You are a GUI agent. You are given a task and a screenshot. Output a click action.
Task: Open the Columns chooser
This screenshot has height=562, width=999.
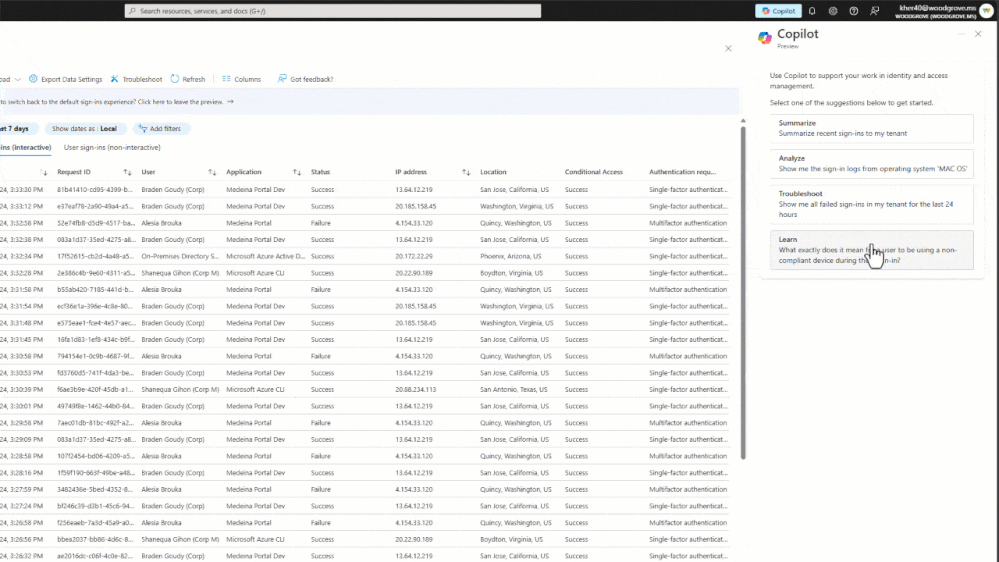point(241,79)
